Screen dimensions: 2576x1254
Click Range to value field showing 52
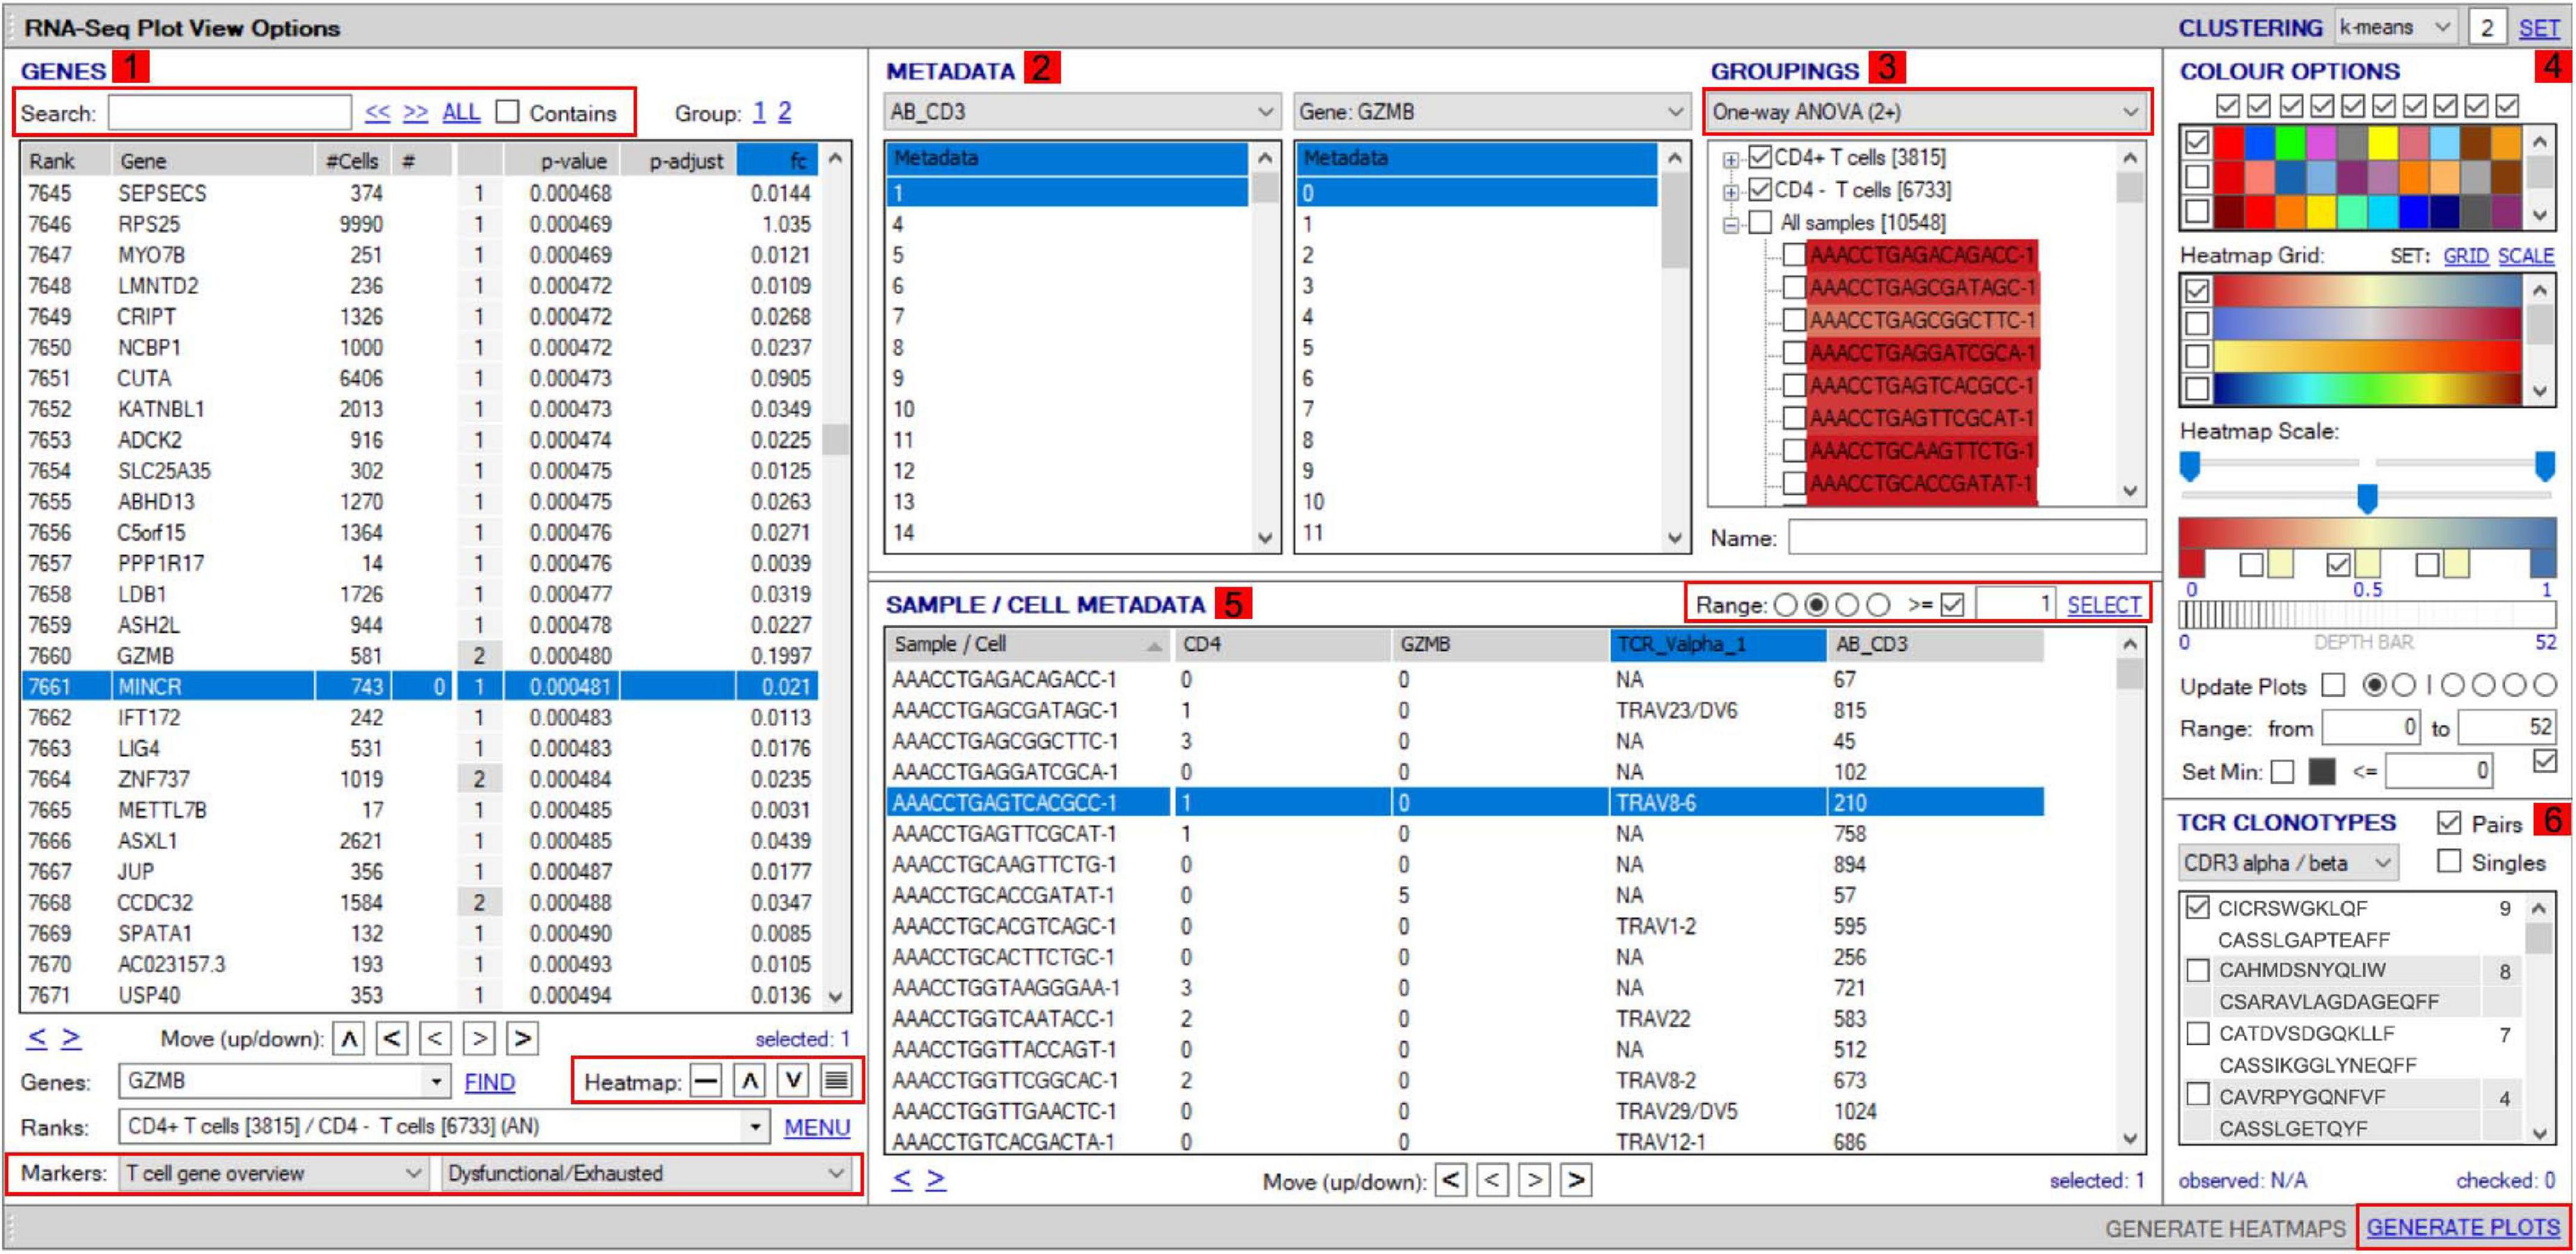(2507, 727)
